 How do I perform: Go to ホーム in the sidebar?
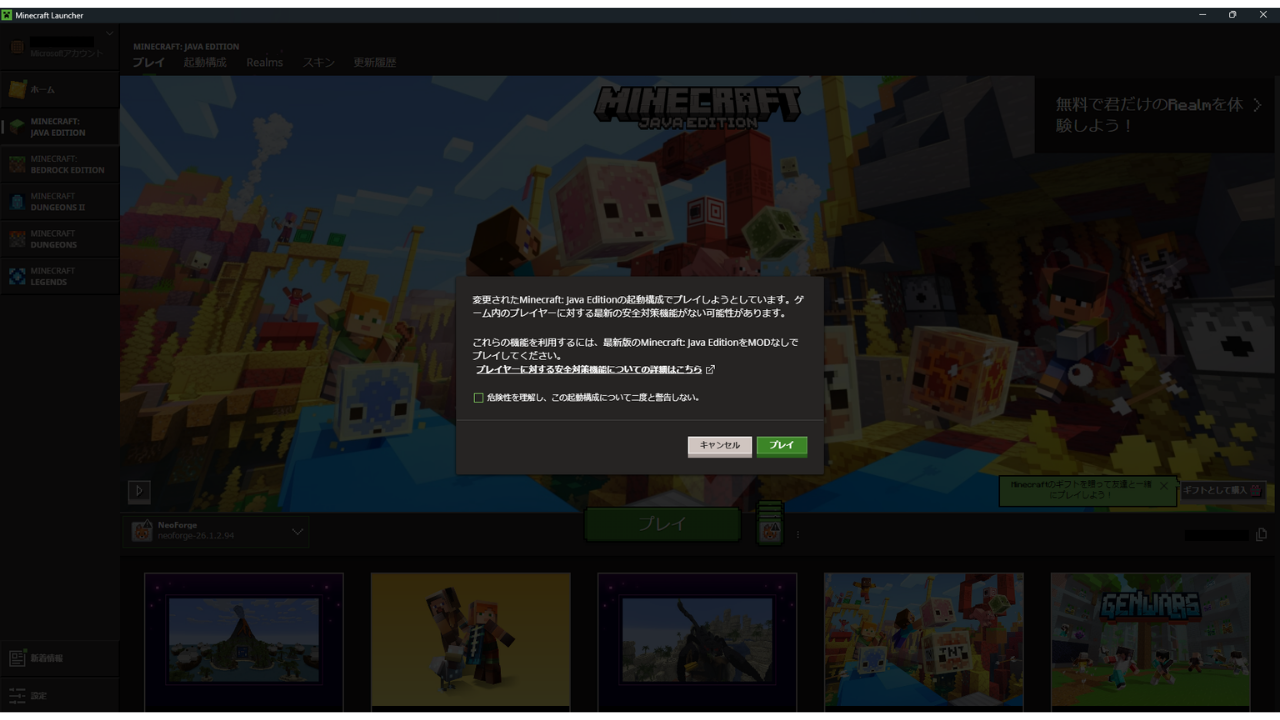(60, 90)
